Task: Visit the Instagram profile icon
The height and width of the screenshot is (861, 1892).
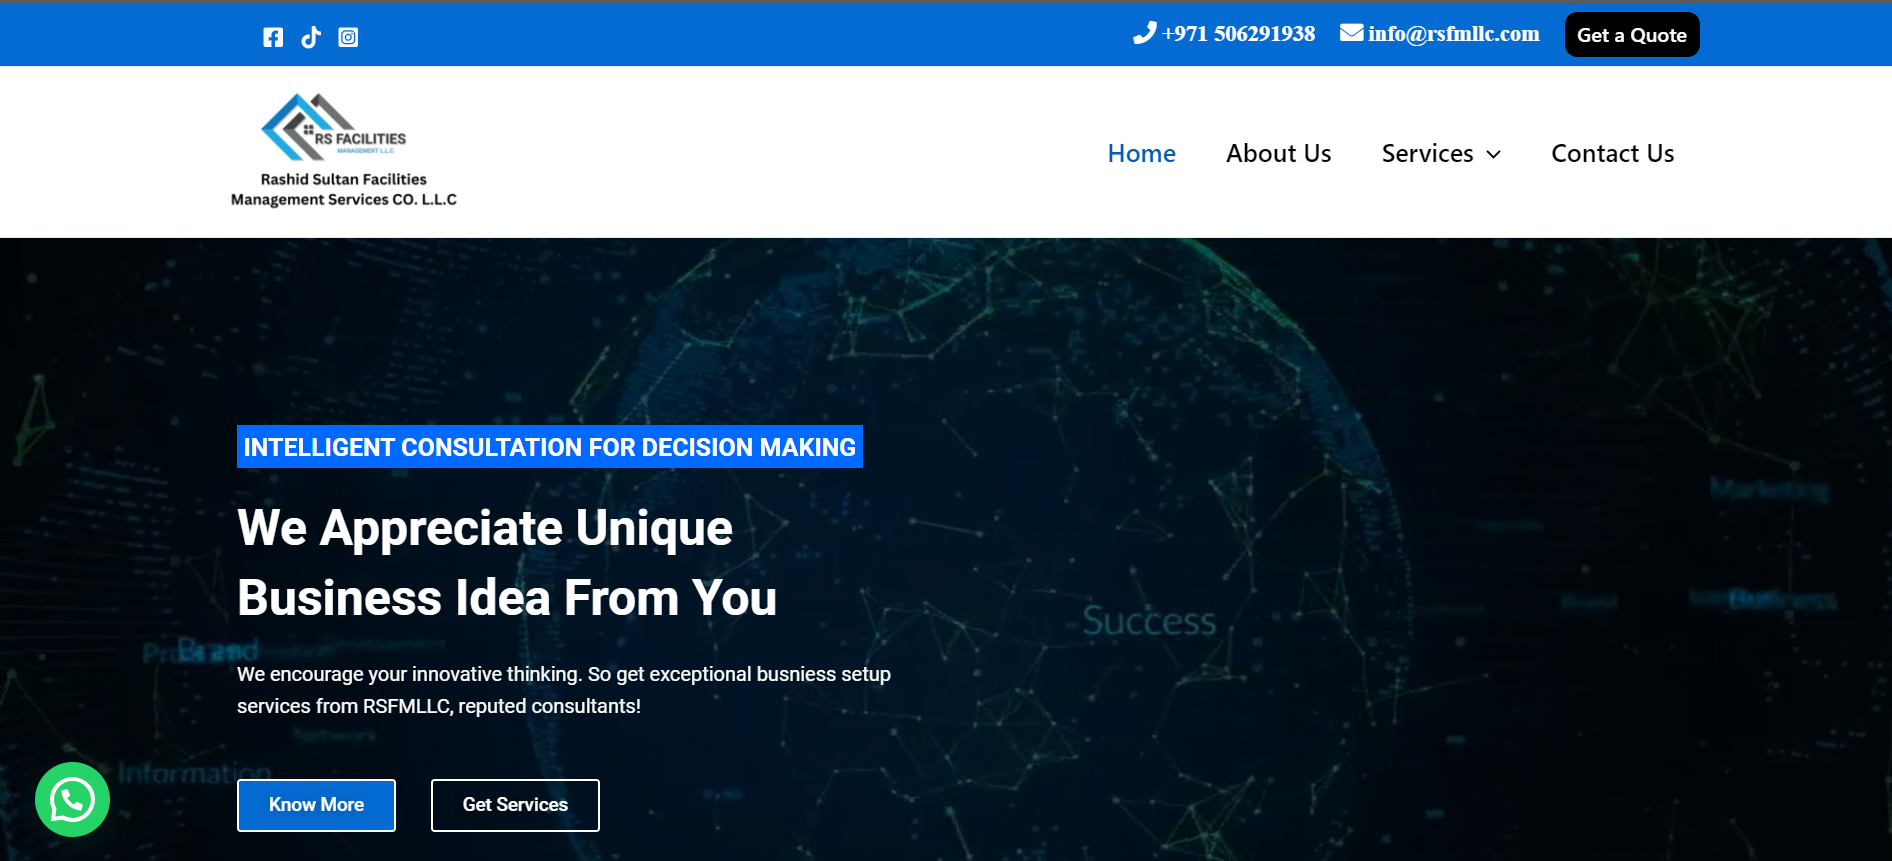Action: (348, 37)
